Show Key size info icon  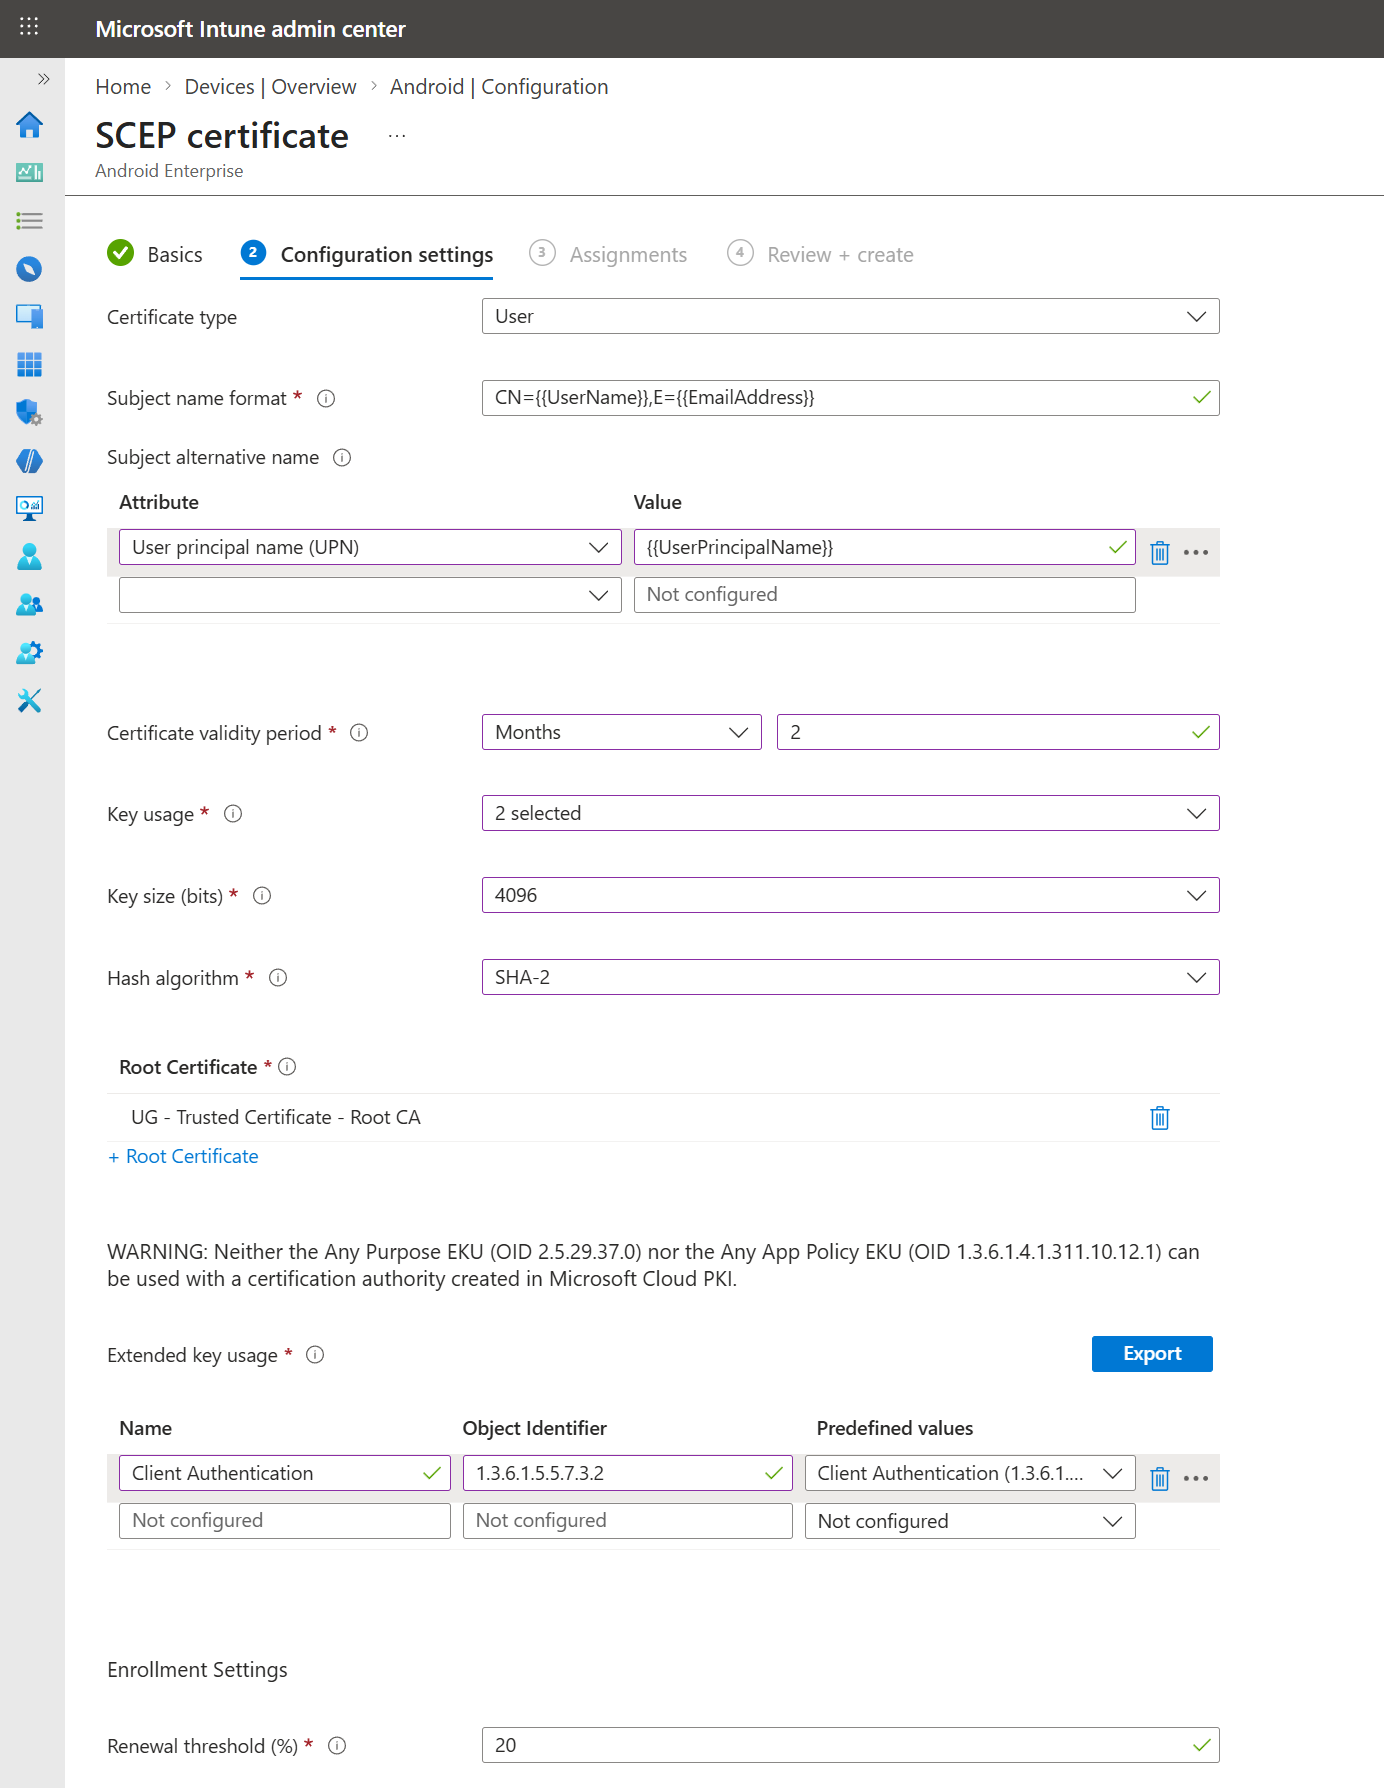(x=262, y=896)
